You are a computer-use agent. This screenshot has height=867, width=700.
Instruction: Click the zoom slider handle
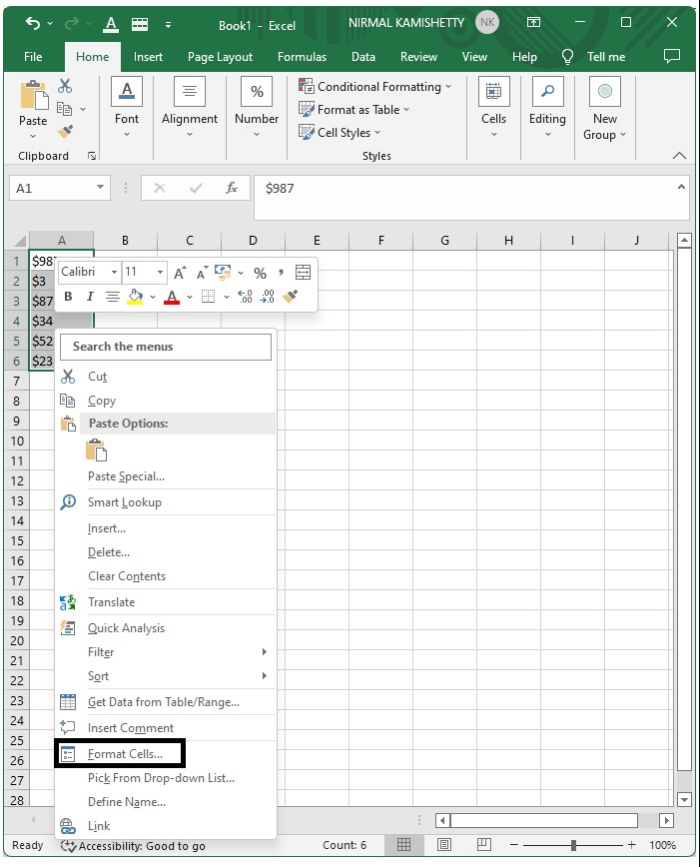(573, 845)
